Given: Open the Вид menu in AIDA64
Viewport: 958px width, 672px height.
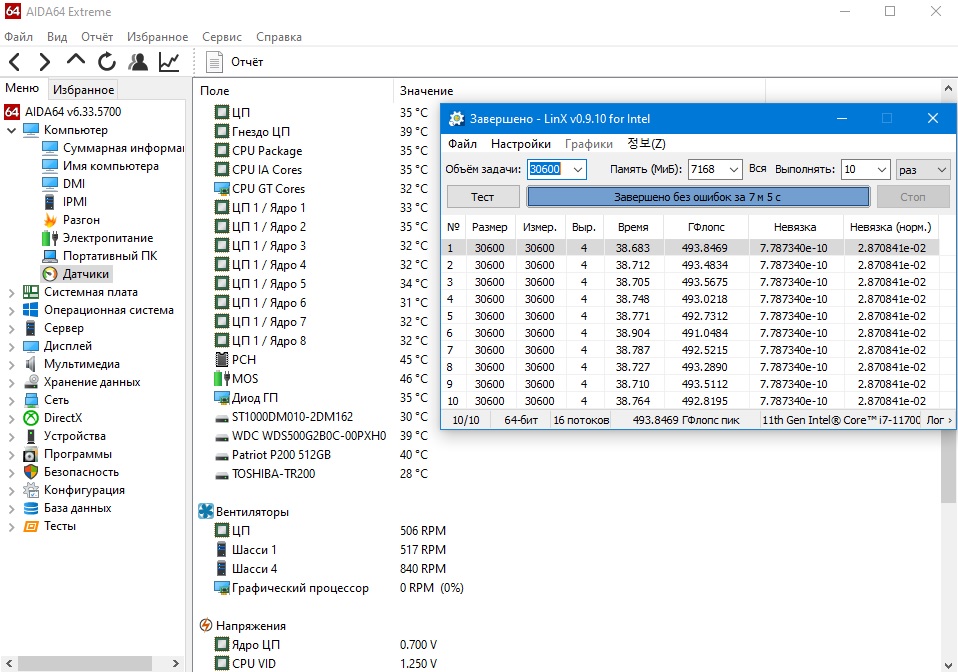Looking at the screenshot, I should point(57,37).
